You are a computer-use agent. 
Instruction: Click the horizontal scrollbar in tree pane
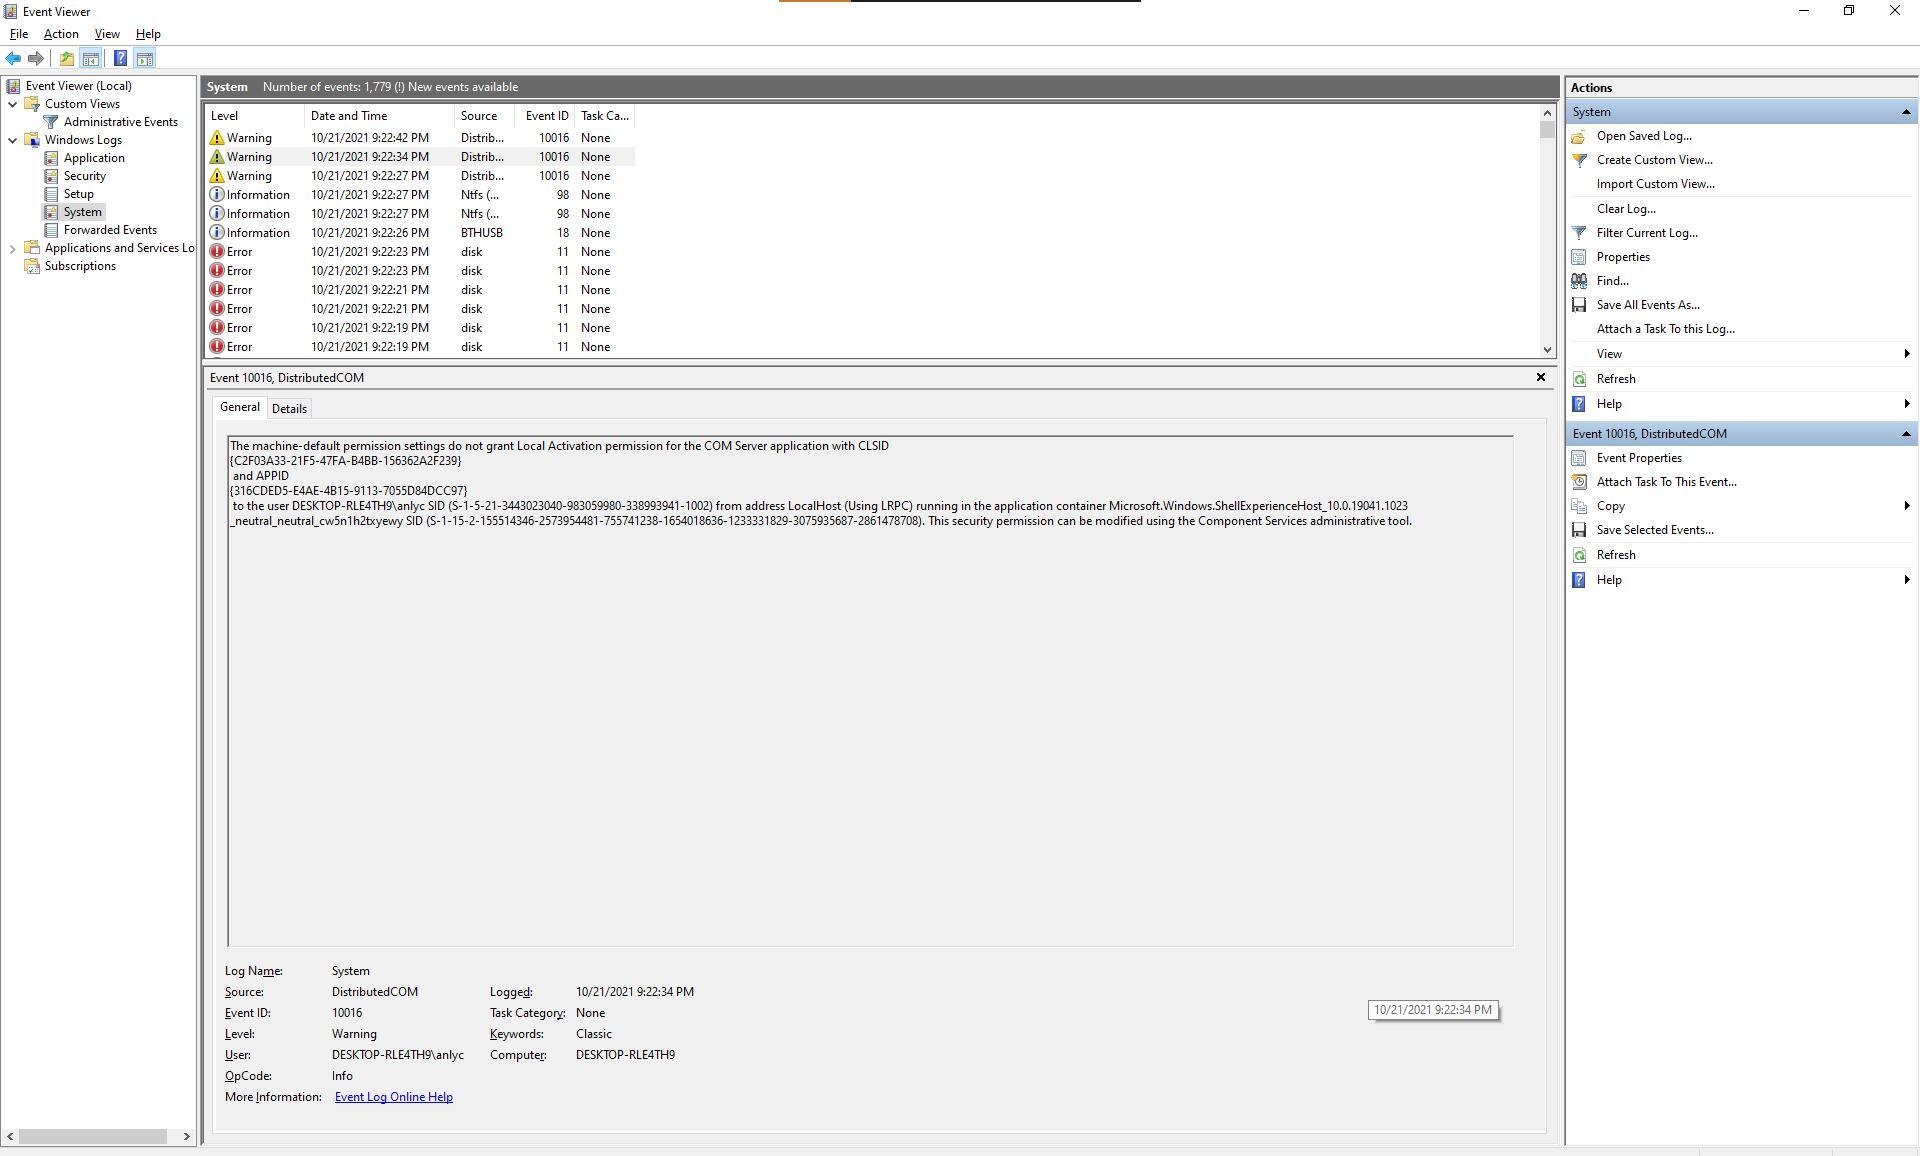[93, 1136]
